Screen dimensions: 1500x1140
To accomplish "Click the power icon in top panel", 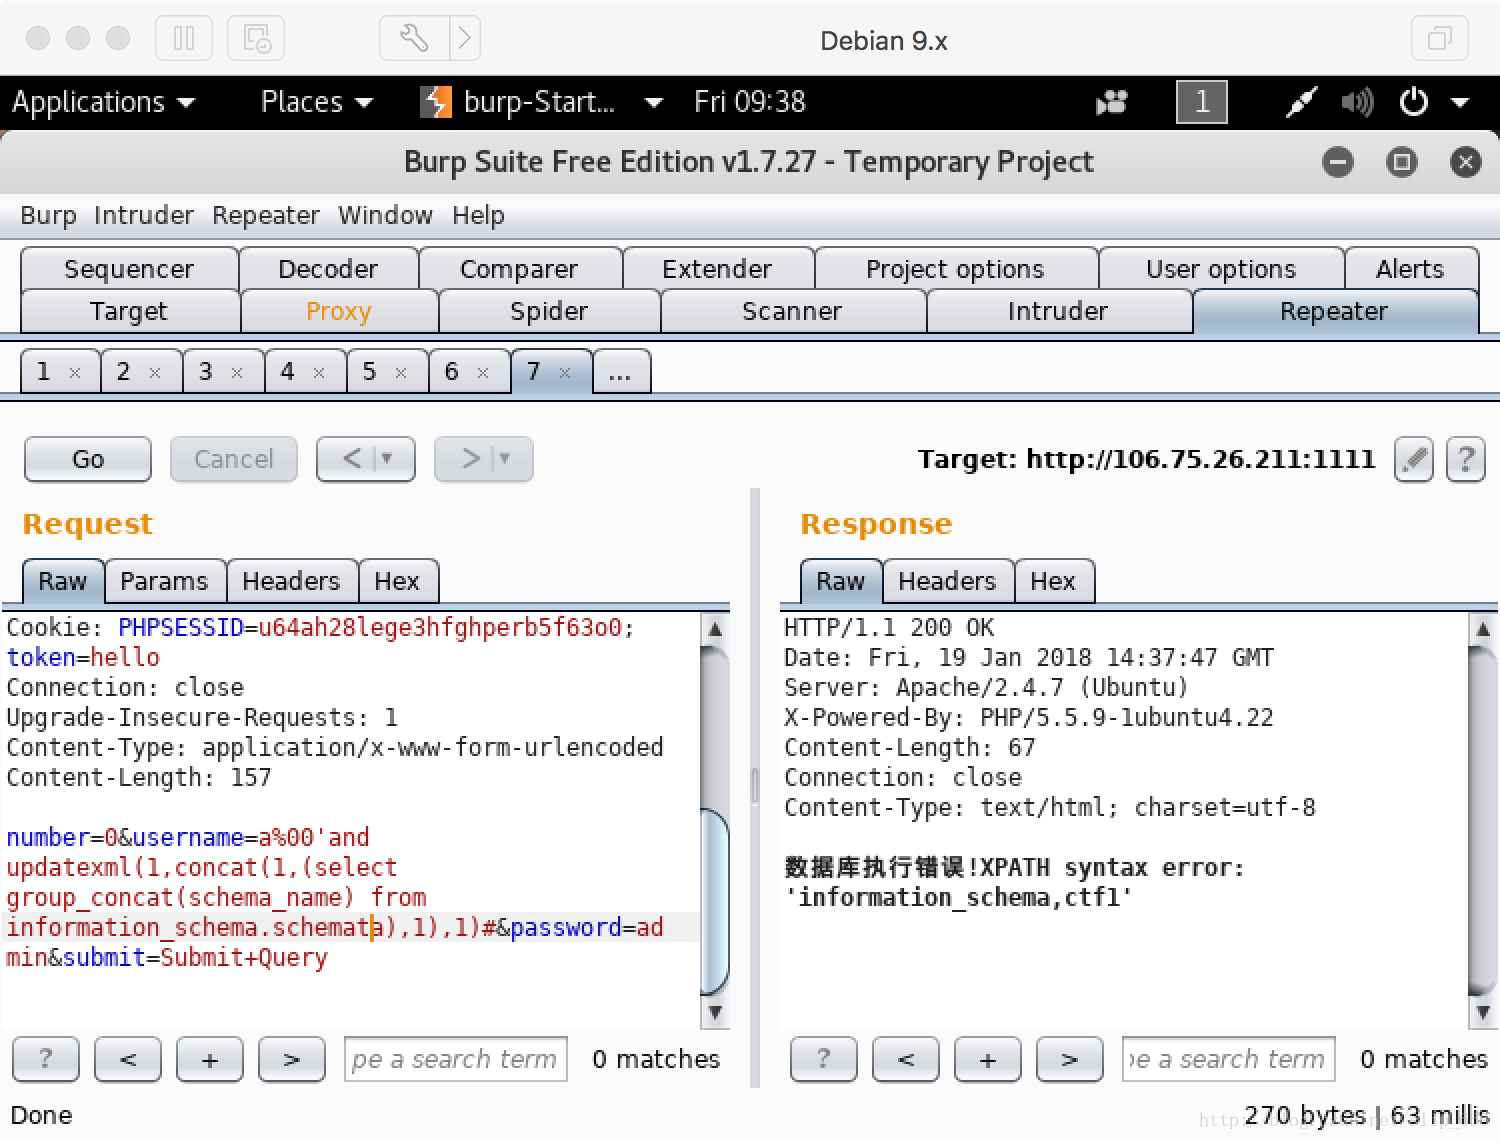I will 1414,102.
